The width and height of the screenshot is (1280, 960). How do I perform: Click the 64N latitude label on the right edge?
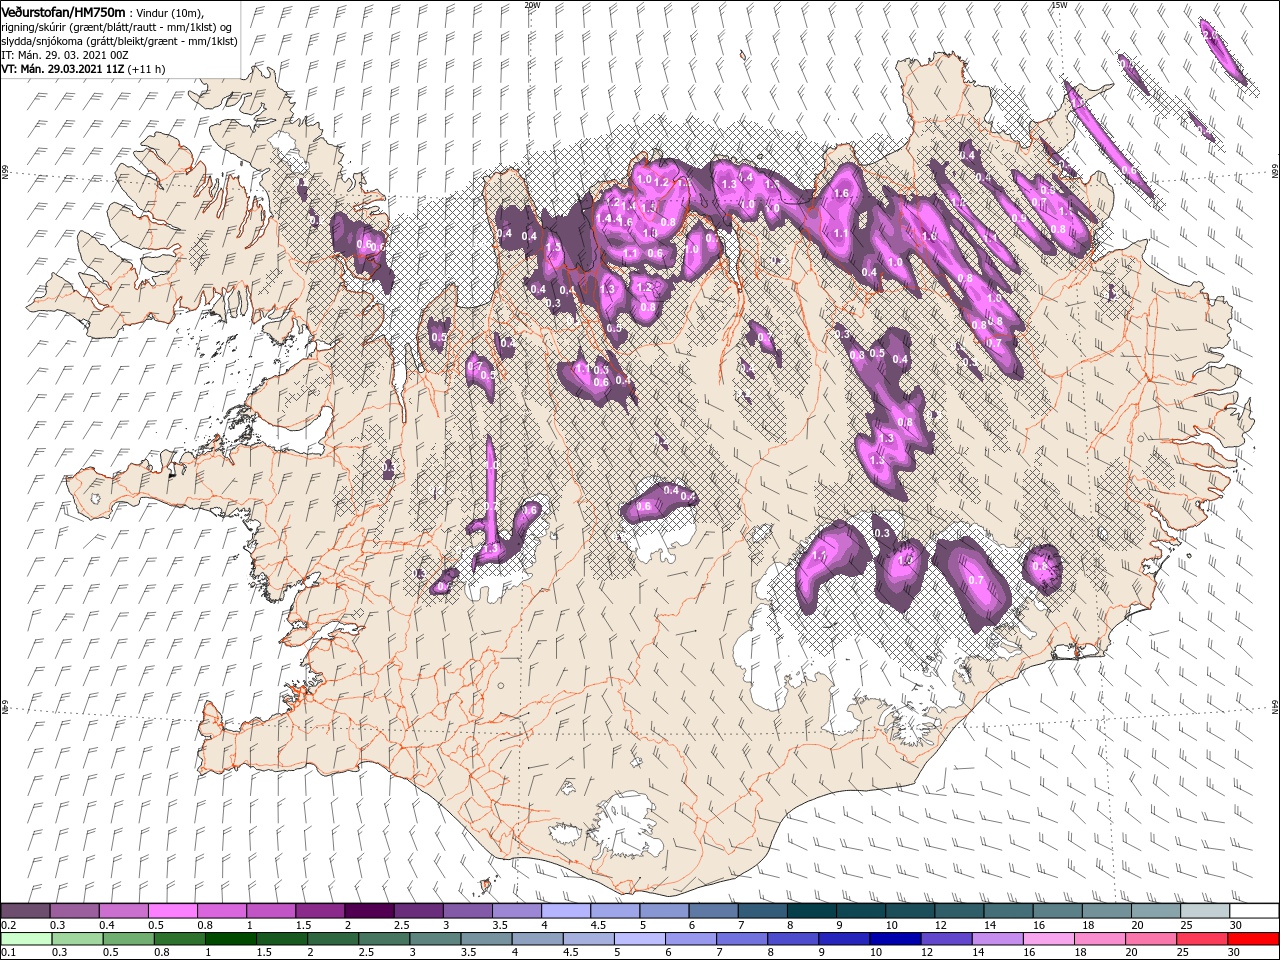click(1275, 707)
